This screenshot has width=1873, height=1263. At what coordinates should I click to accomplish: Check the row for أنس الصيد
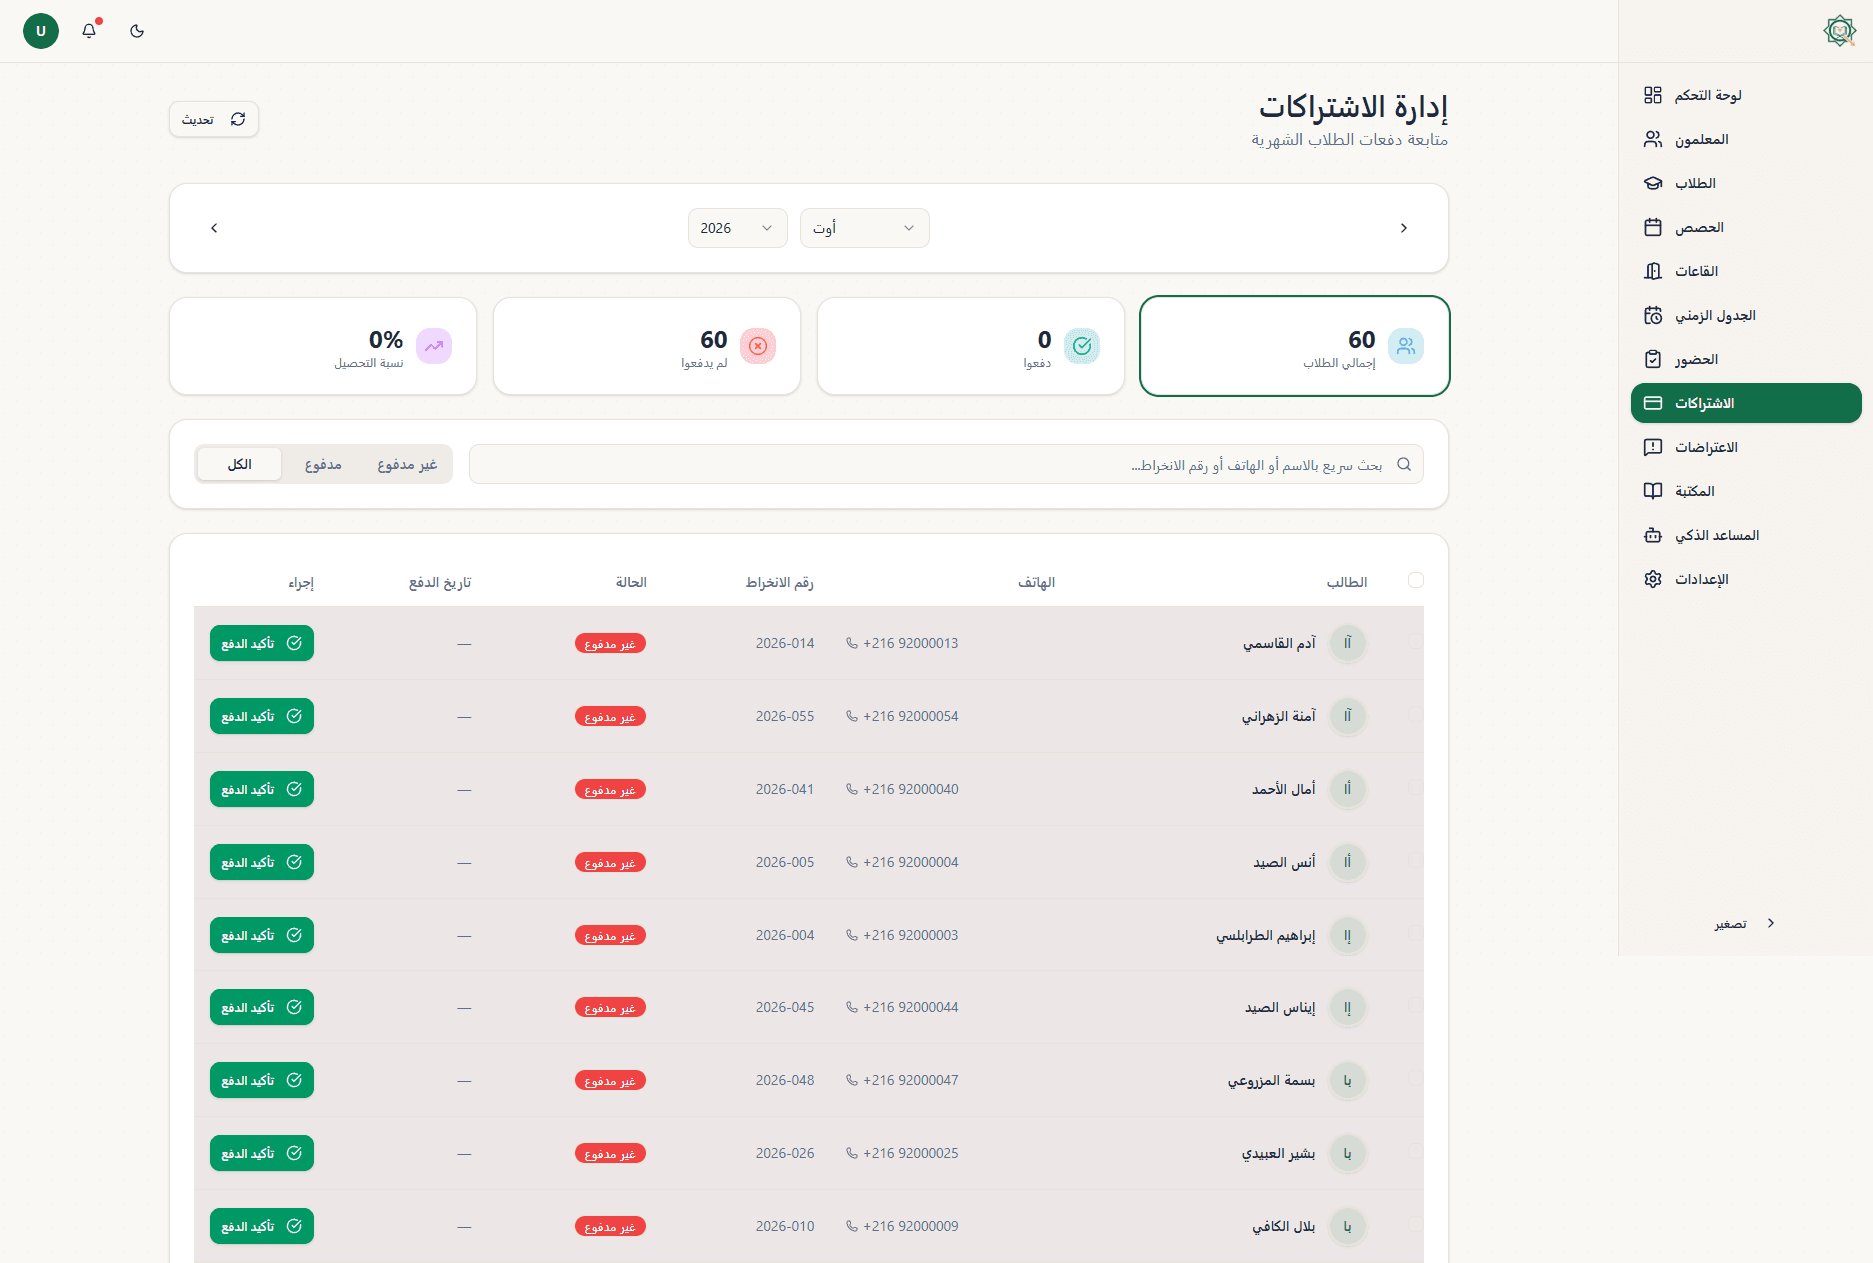click(1416, 861)
